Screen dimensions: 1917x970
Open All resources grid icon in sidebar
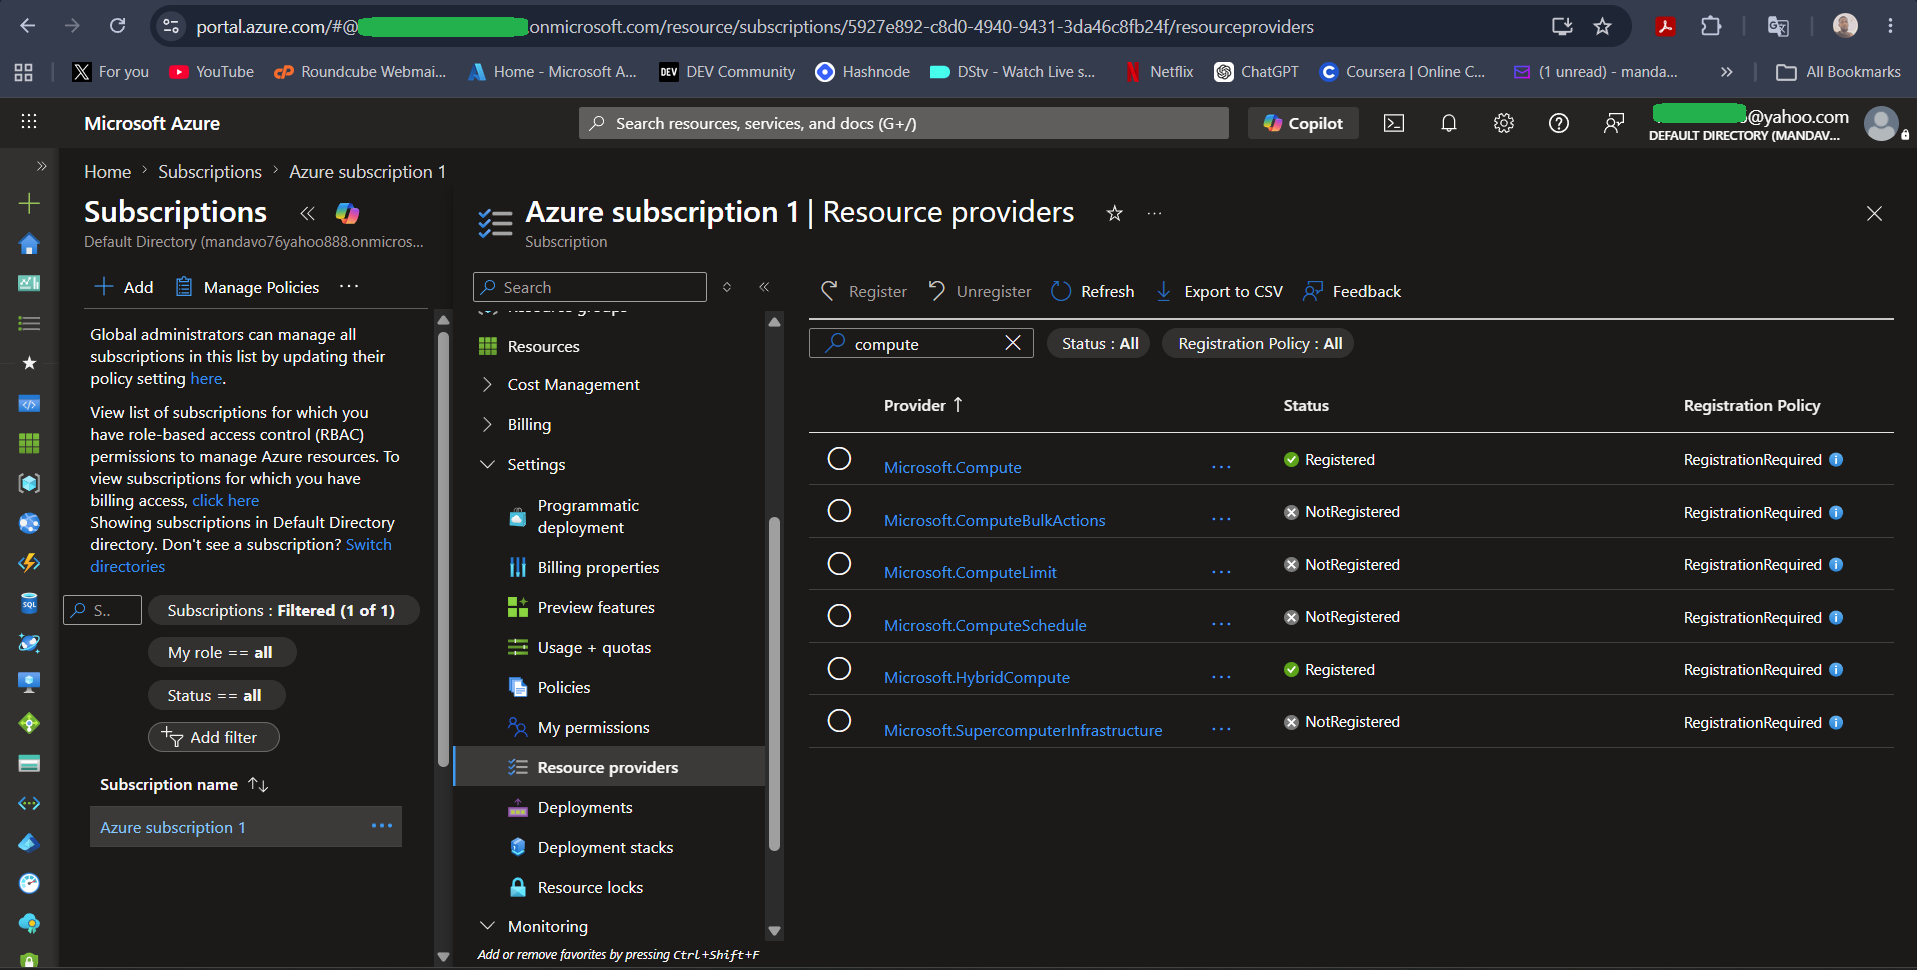pos(29,443)
